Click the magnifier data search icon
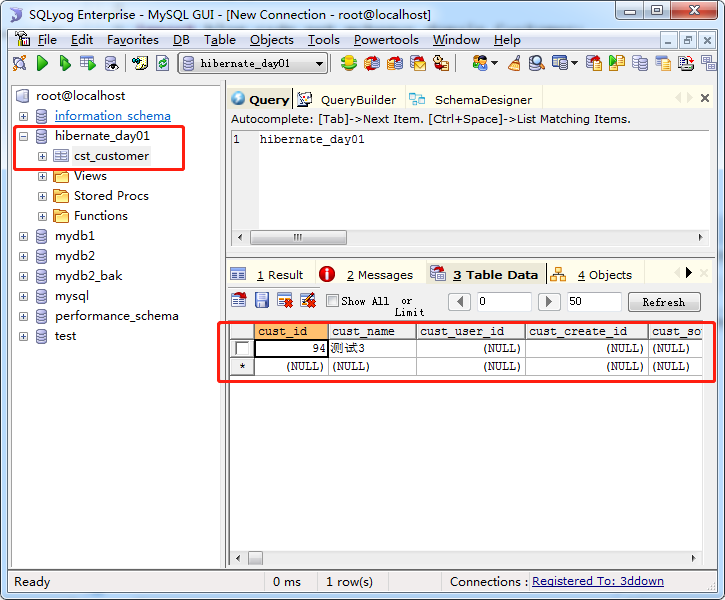 536,63
